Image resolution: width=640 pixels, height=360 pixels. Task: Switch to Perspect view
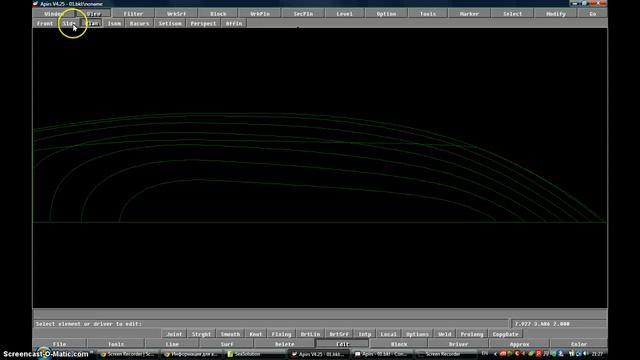point(203,23)
